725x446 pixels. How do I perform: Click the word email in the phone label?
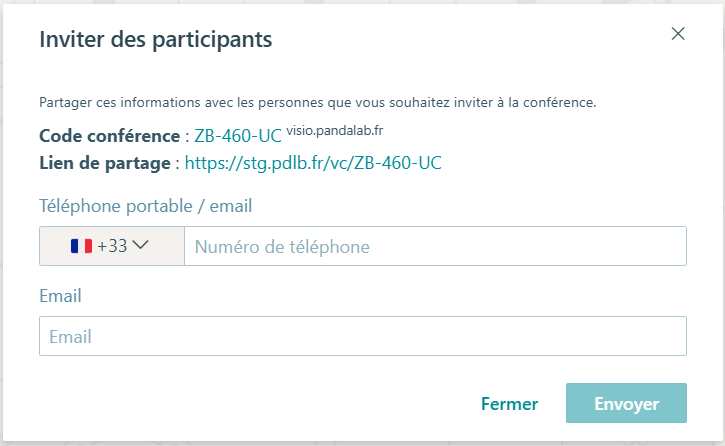click(231, 206)
